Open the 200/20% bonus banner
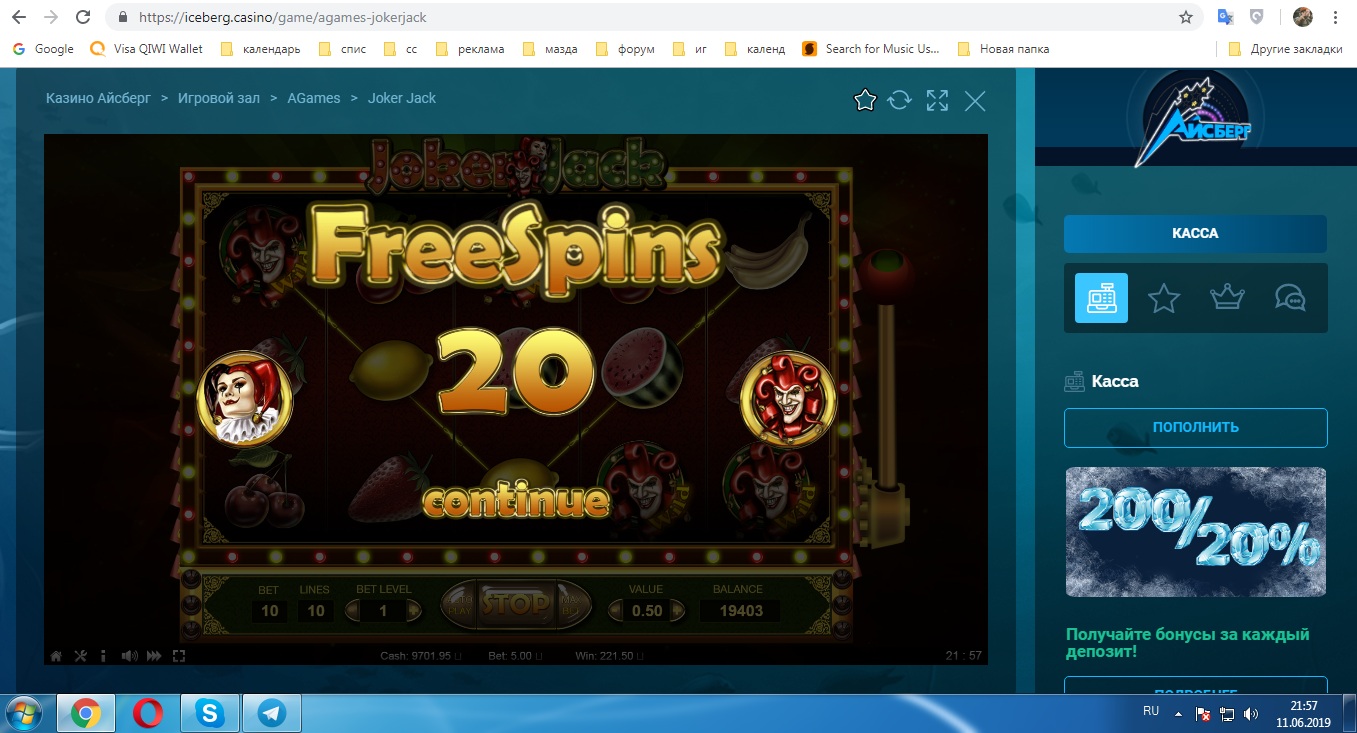This screenshot has width=1357, height=733. 1195,531
